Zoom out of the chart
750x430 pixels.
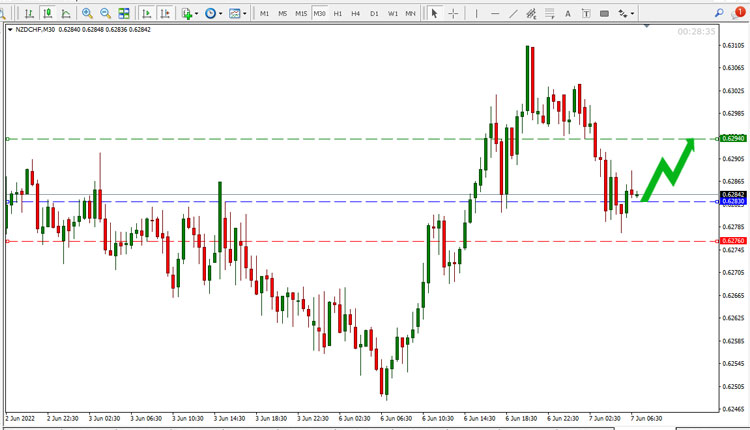pyautogui.click(x=105, y=13)
